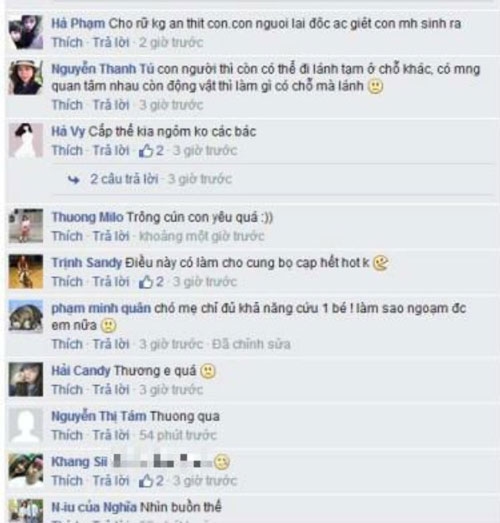The width and height of the screenshot is (500, 523).
Task: Open the N-iu của Nghĩa profile name
Action: coord(94,507)
